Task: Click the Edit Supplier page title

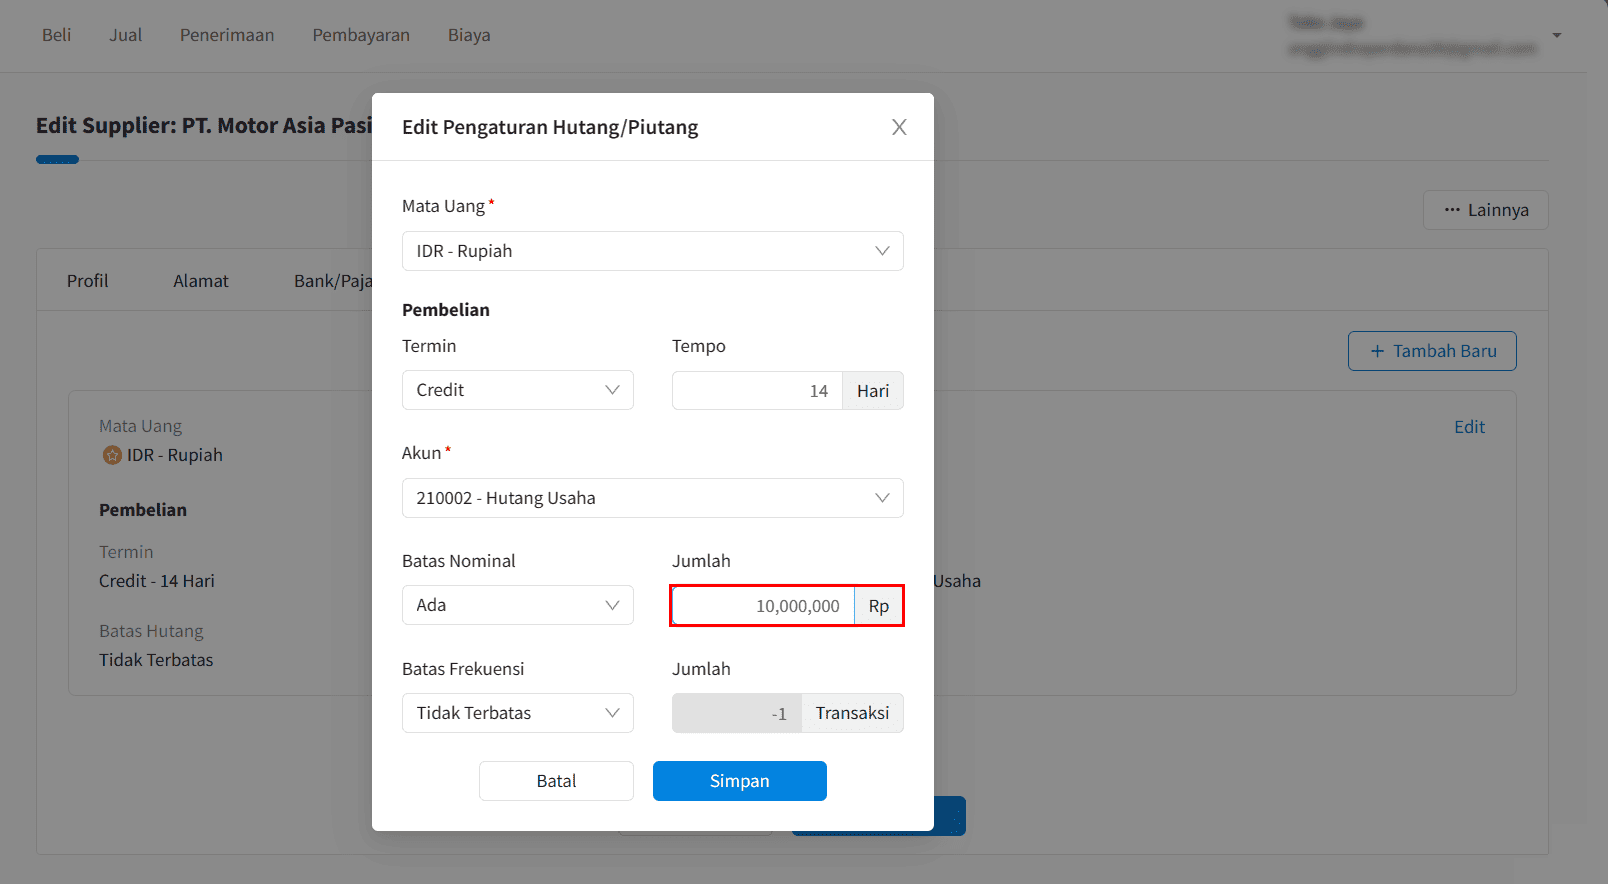Action: (x=204, y=125)
